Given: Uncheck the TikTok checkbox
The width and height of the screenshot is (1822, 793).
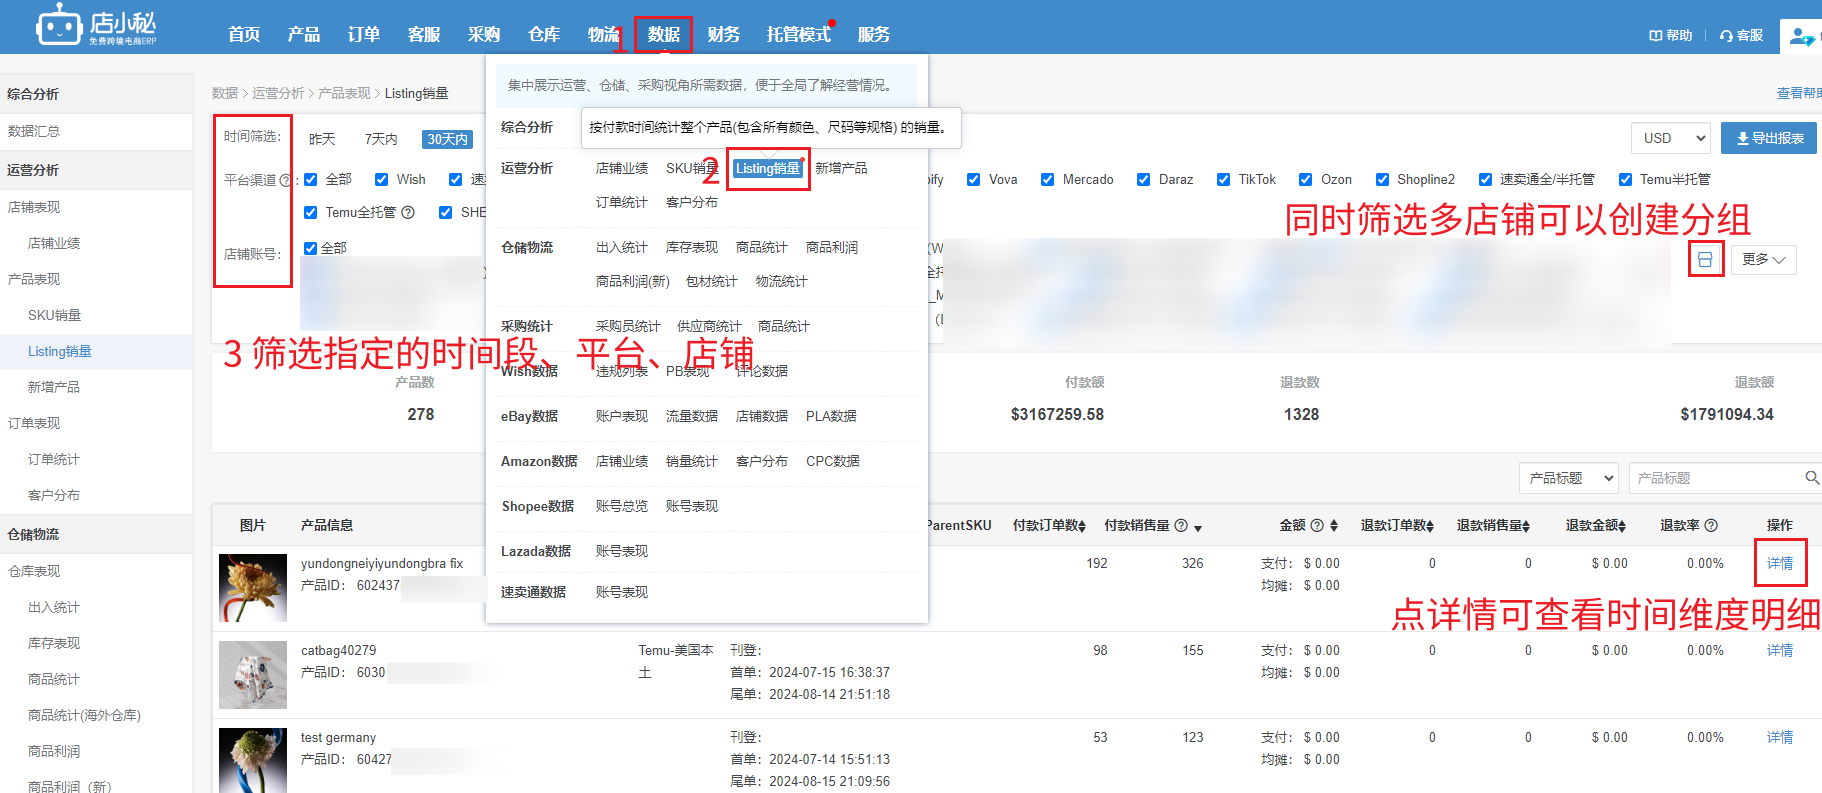Looking at the screenshot, I should point(1223,179).
